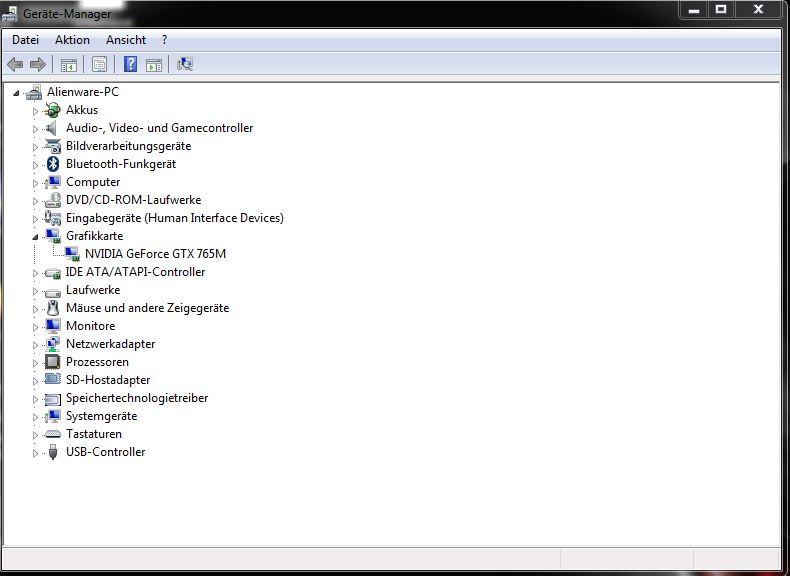Open the Datei menu
This screenshot has width=790, height=576.
tap(25, 40)
